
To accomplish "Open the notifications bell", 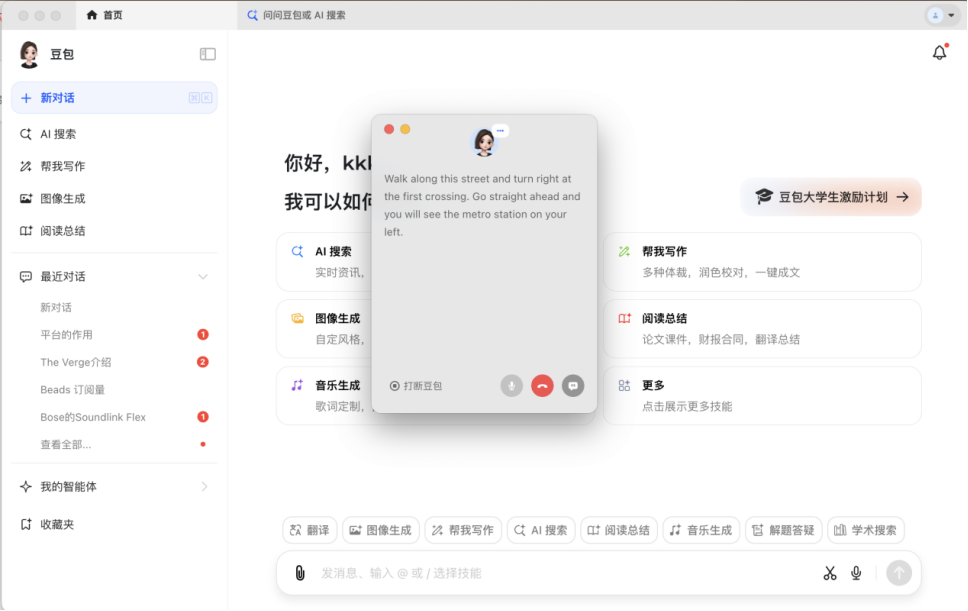I will click(940, 52).
